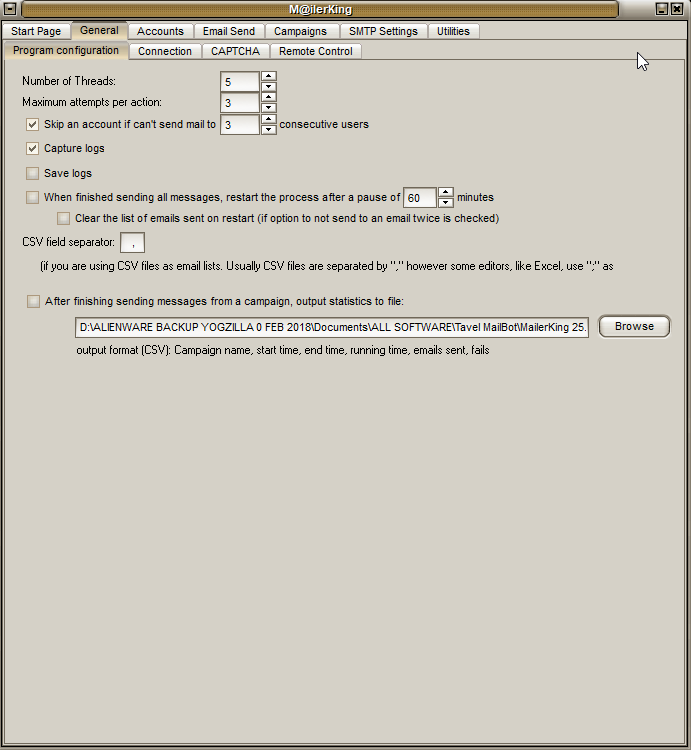The height and width of the screenshot is (750, 691).
Task: Toggle Clear the list of emails sent on restart
Action: (x=63, y=218)
